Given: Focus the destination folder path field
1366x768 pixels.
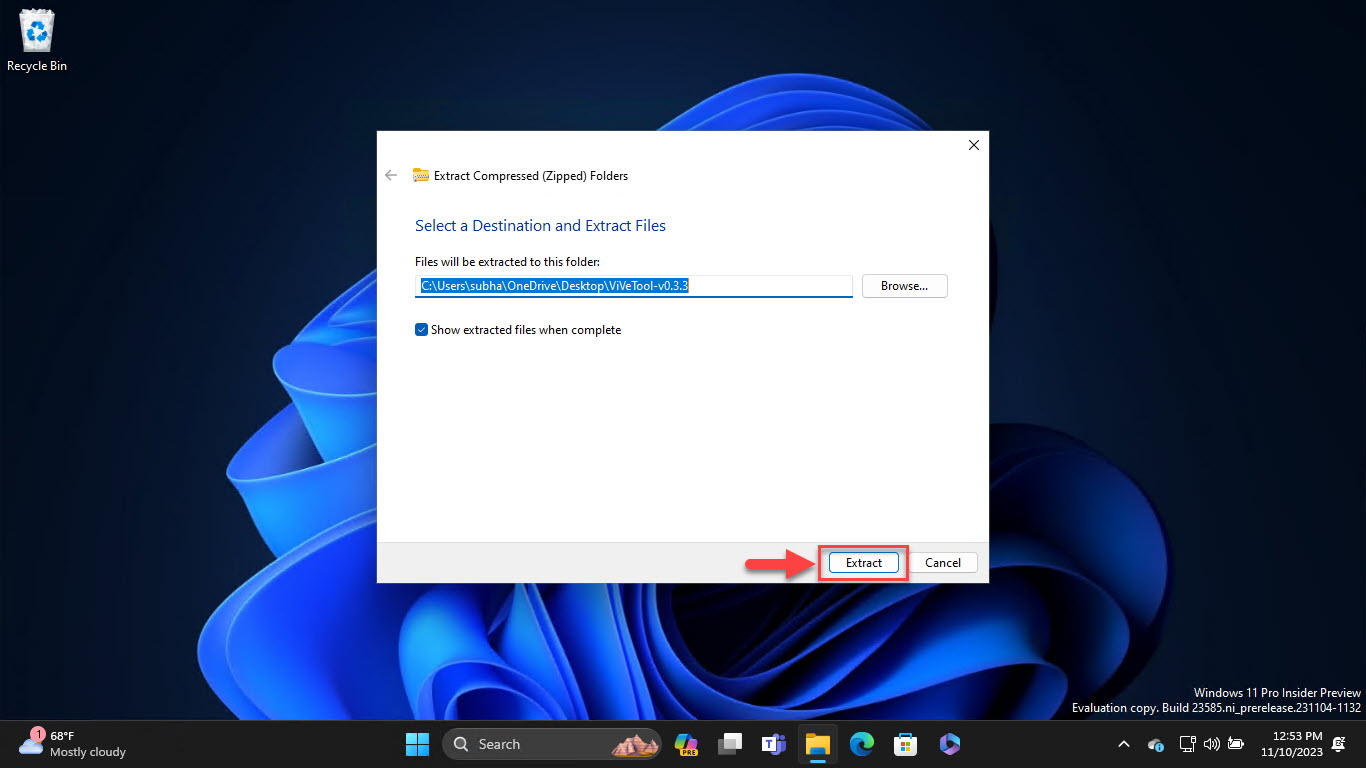Looking at the screenshot, I should [633, 286].
